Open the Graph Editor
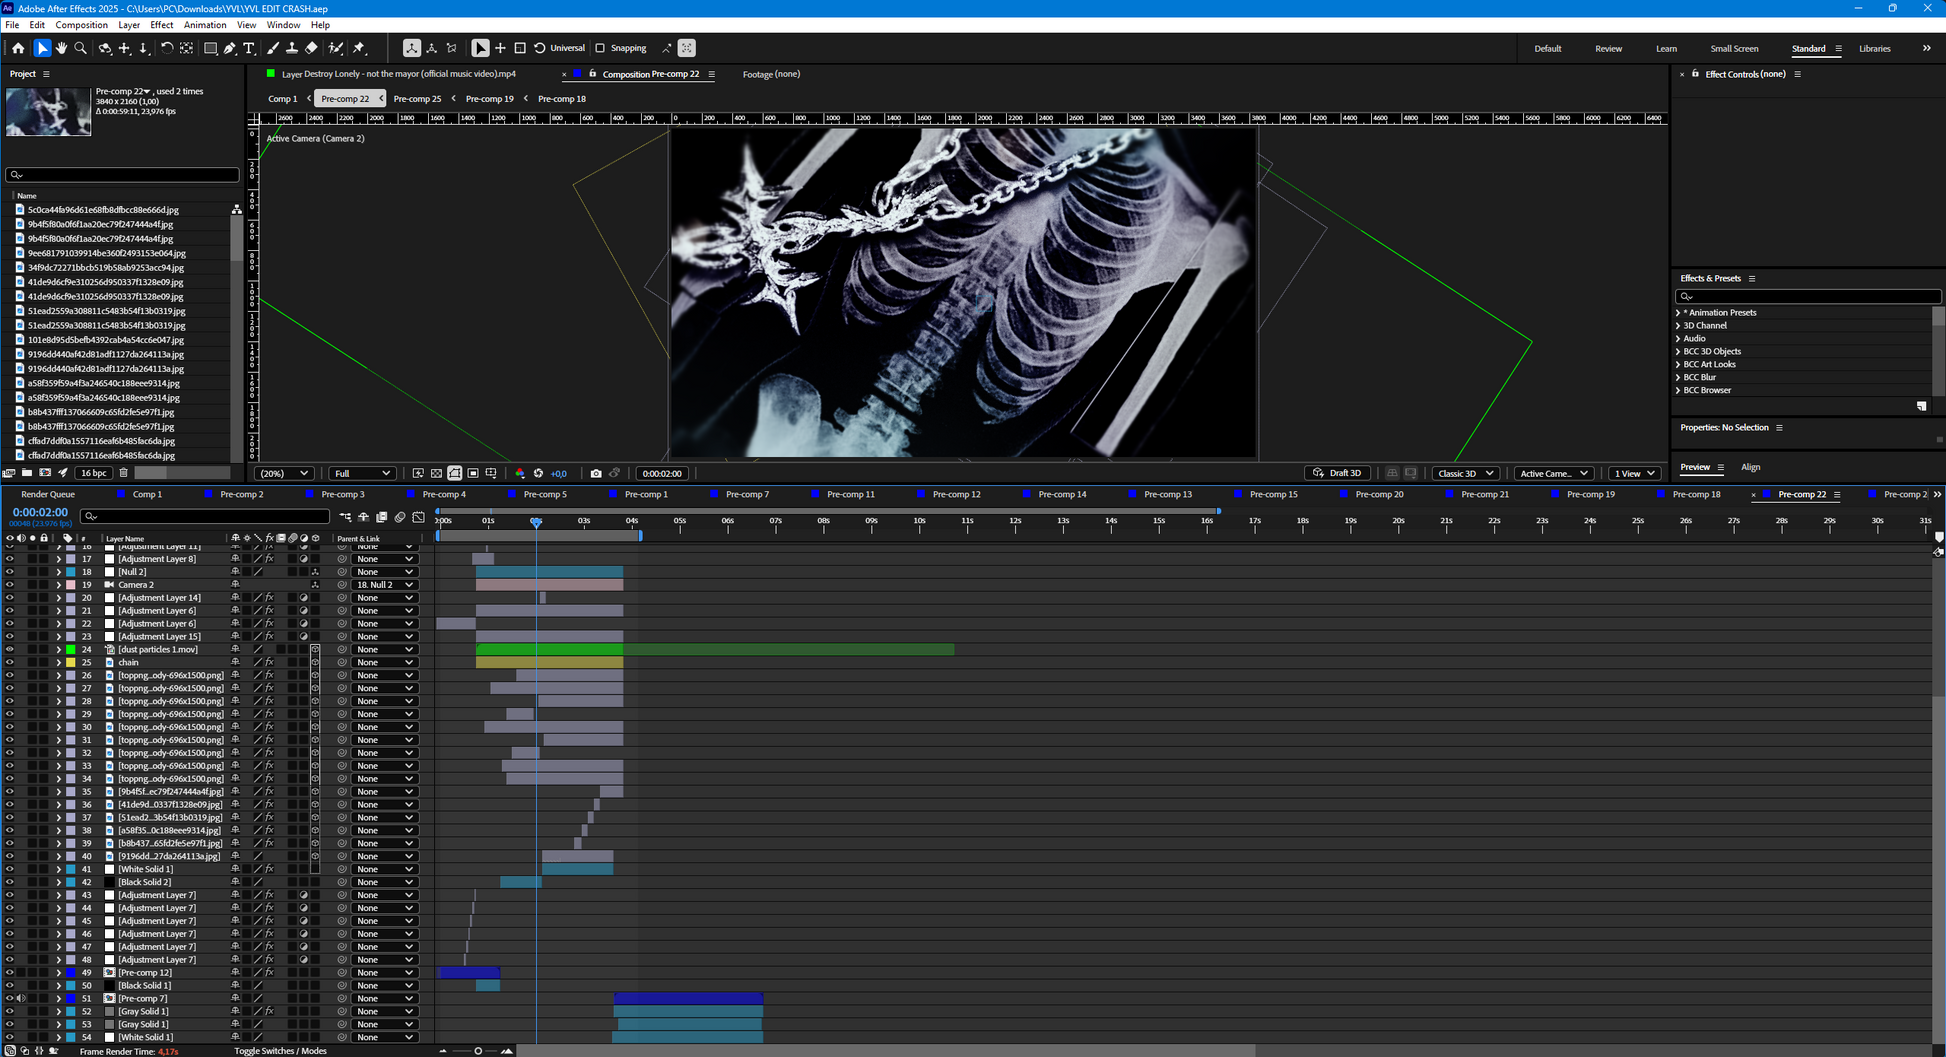 pyautogui.click(x=418, y=518)
